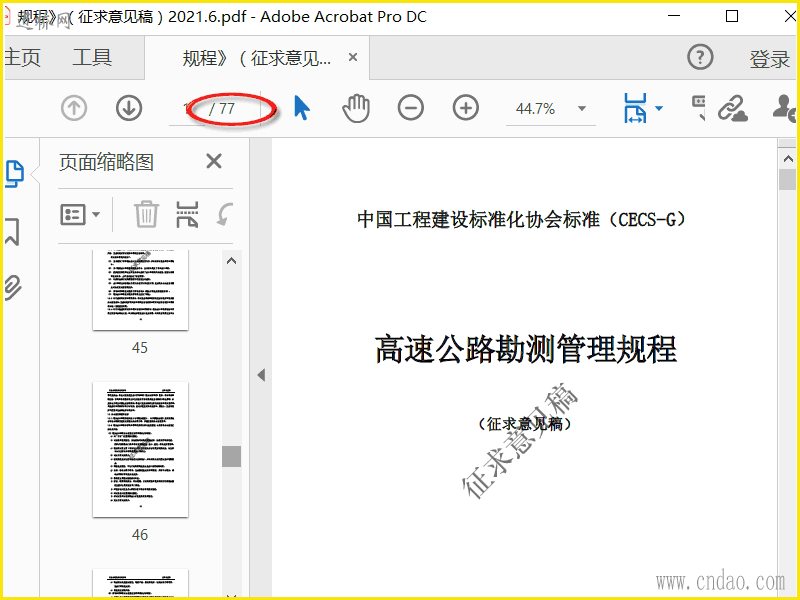This screenshot has height=600, width=800.
Task: Click the thumbnail panel page-fit icon
Action: tap(187, 214)
